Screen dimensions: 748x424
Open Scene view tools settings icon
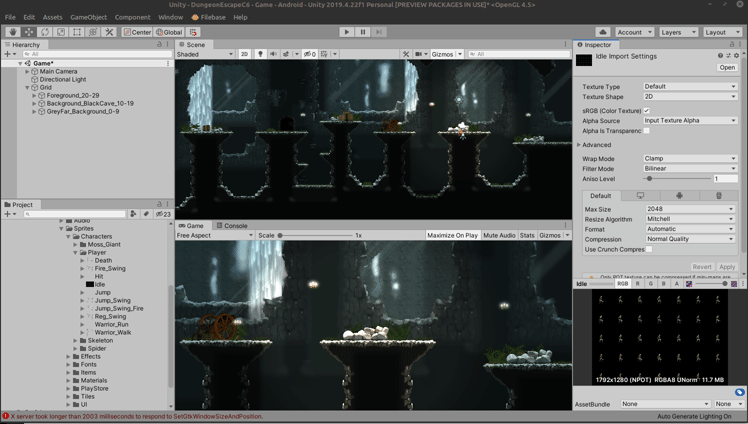(406, 54)
